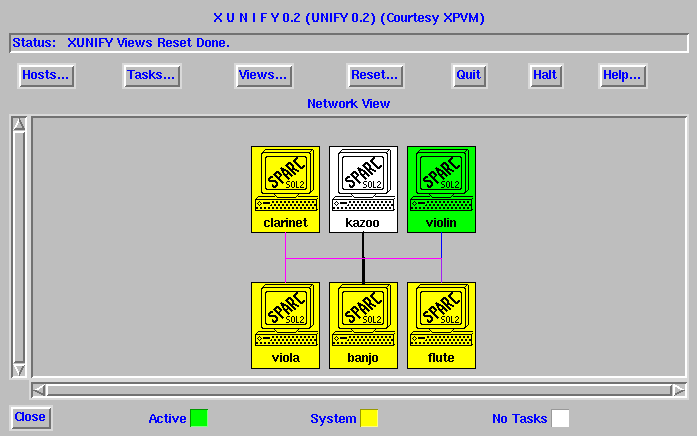Click the vertical scrollbar down arrow
697x436 pixels.
click(x=19, y=370)
